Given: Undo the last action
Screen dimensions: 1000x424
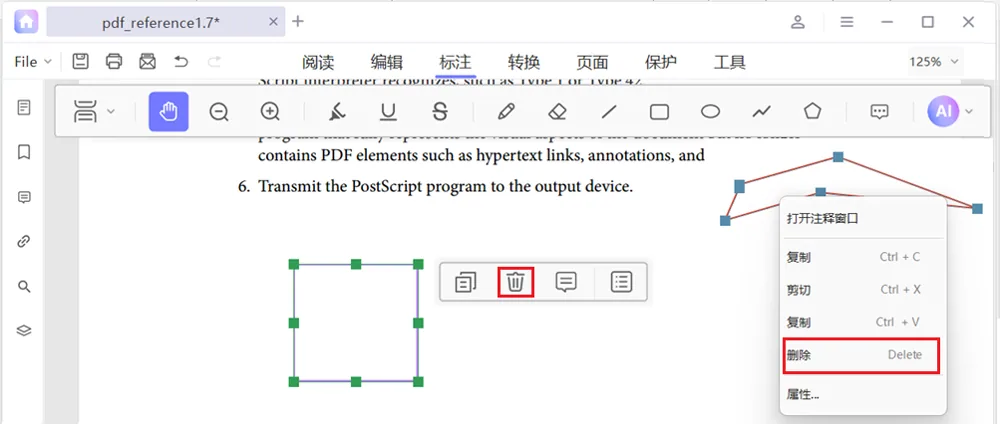Looking at the screenshot, I should click(181, 61).
